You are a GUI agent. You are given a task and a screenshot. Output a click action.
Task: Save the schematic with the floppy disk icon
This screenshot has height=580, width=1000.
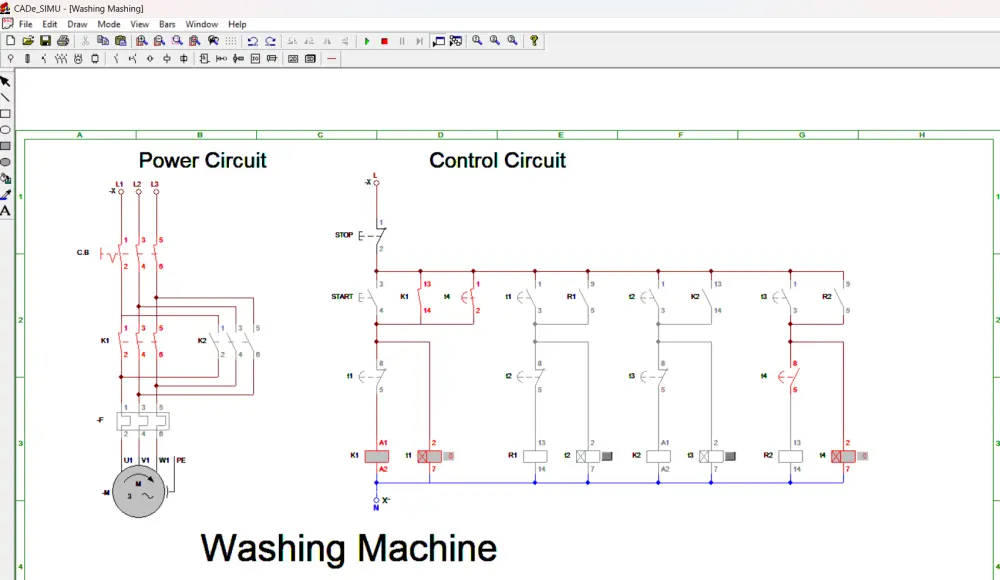(45, 41)
